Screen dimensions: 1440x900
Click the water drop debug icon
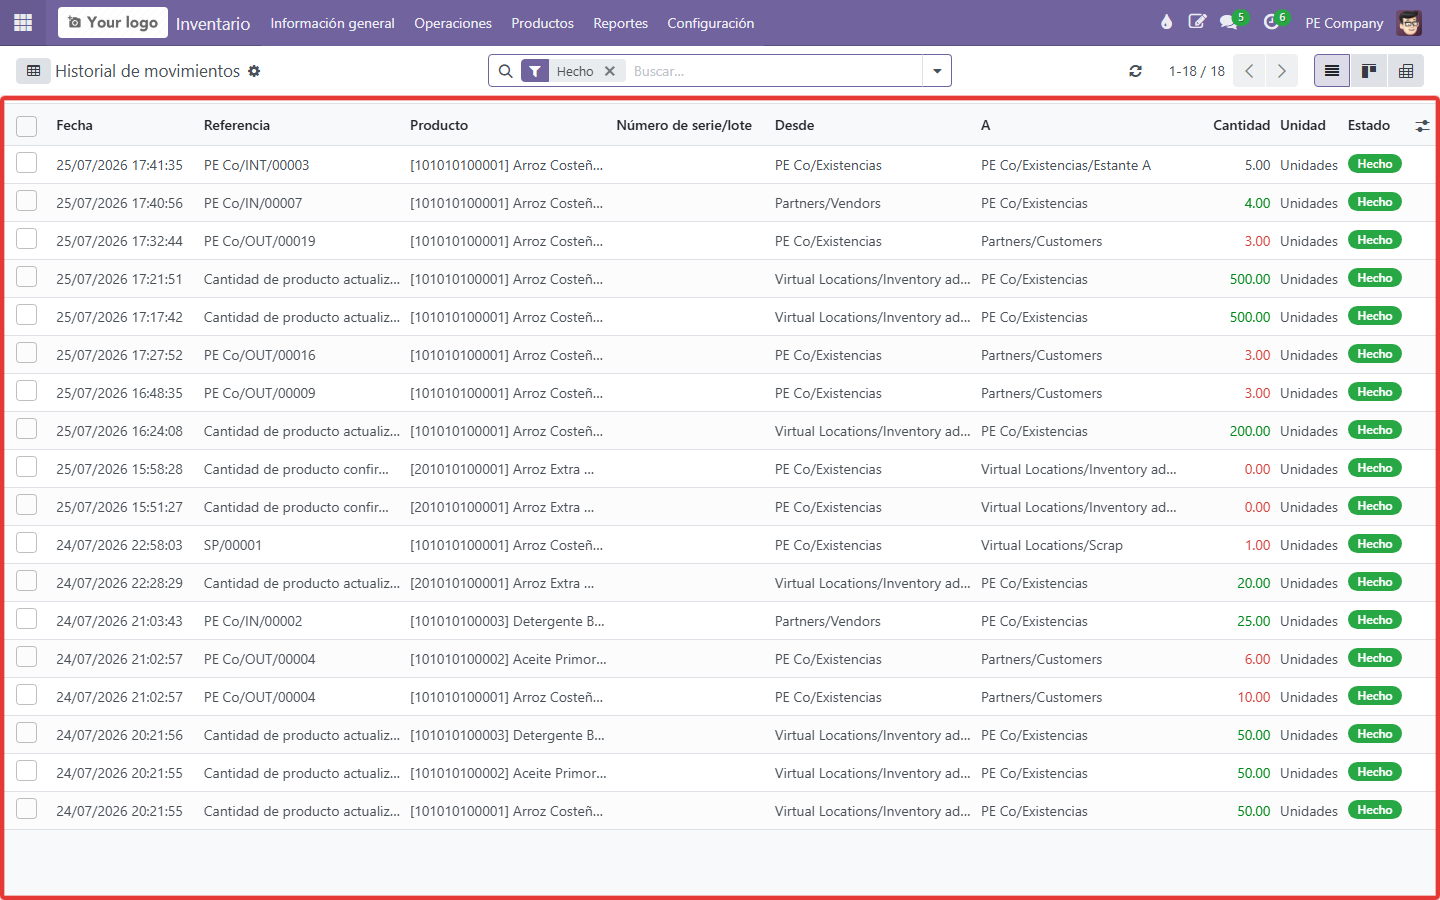click(1166, 22)
